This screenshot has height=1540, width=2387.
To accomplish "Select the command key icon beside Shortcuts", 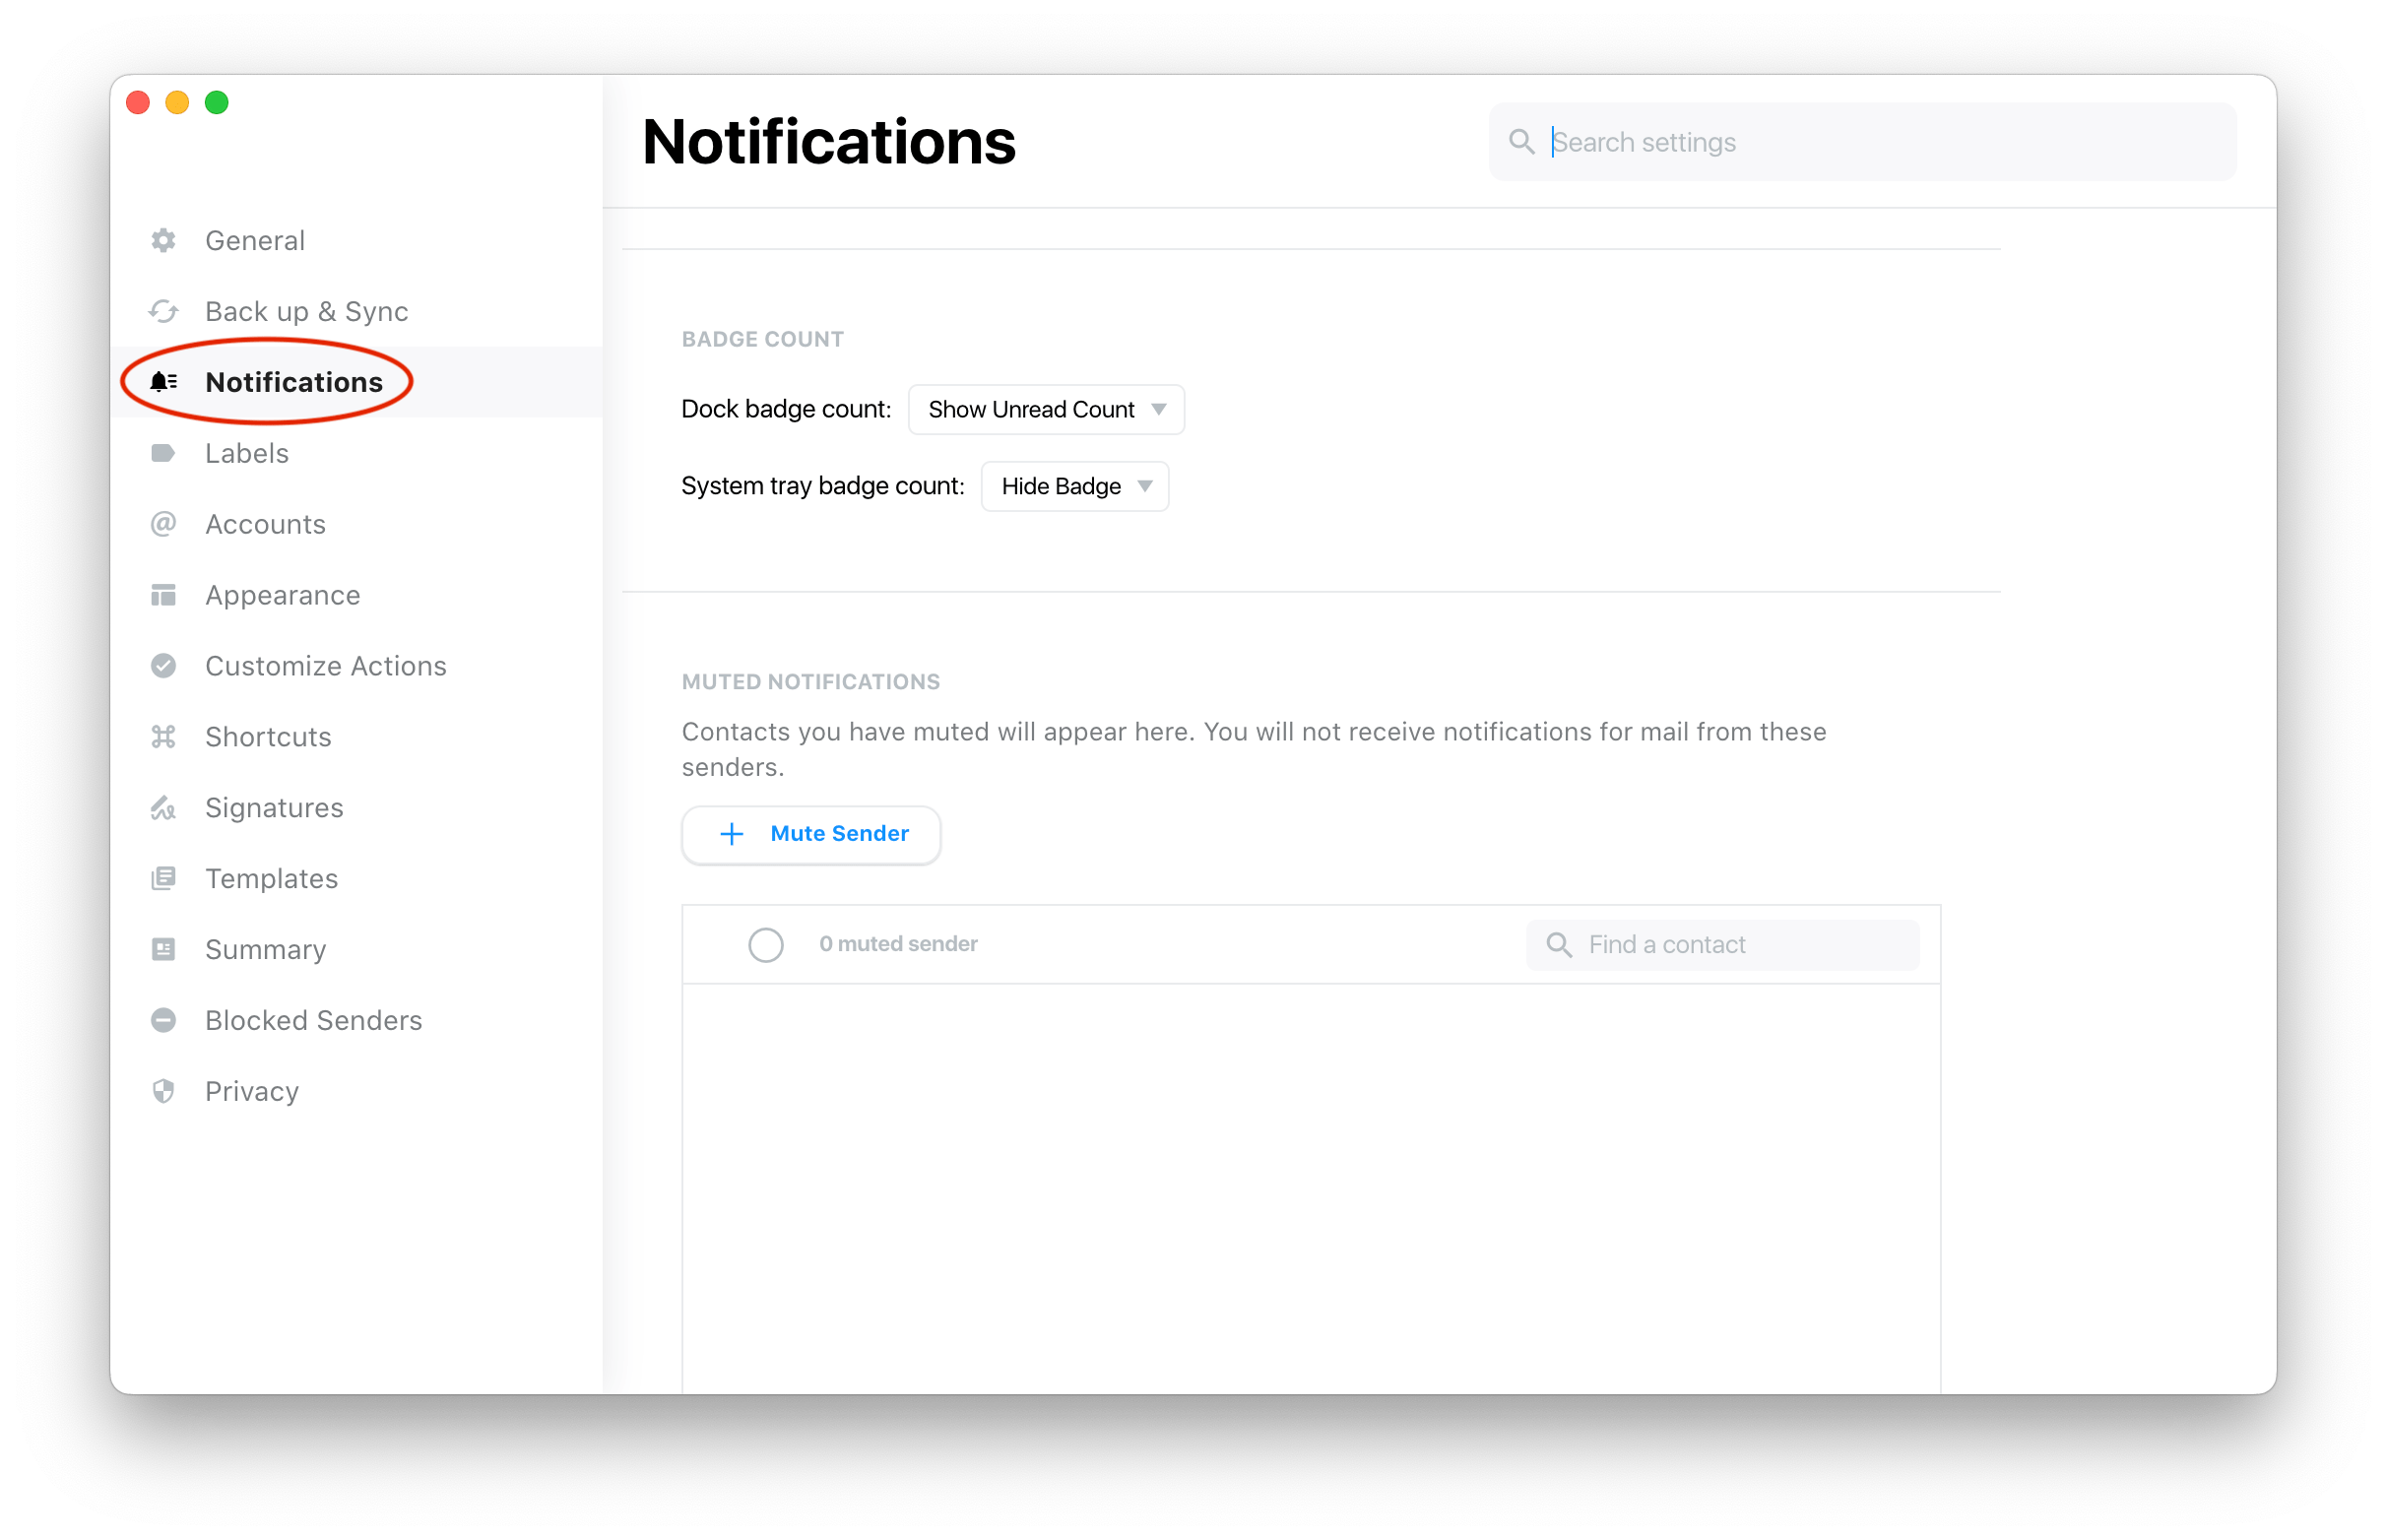I will 163,736.
